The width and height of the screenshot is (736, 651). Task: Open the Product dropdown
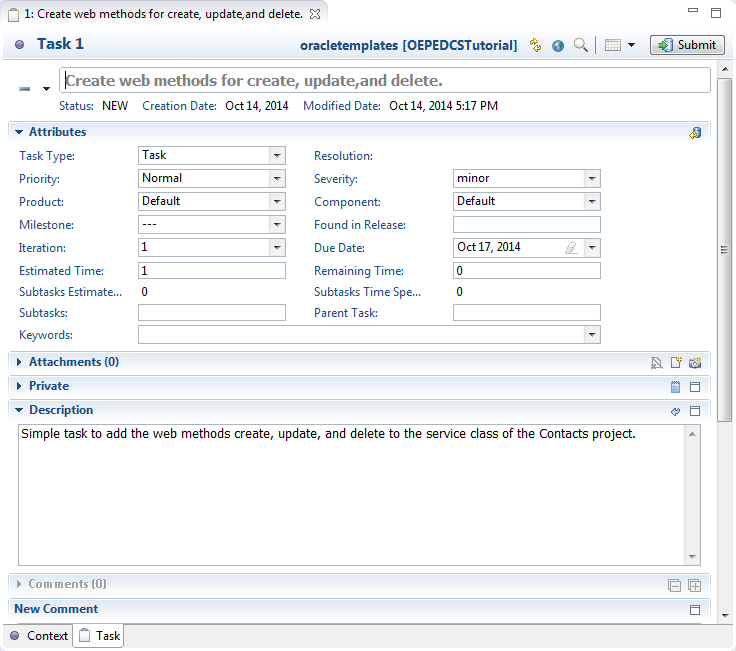[x=277, y=201]
